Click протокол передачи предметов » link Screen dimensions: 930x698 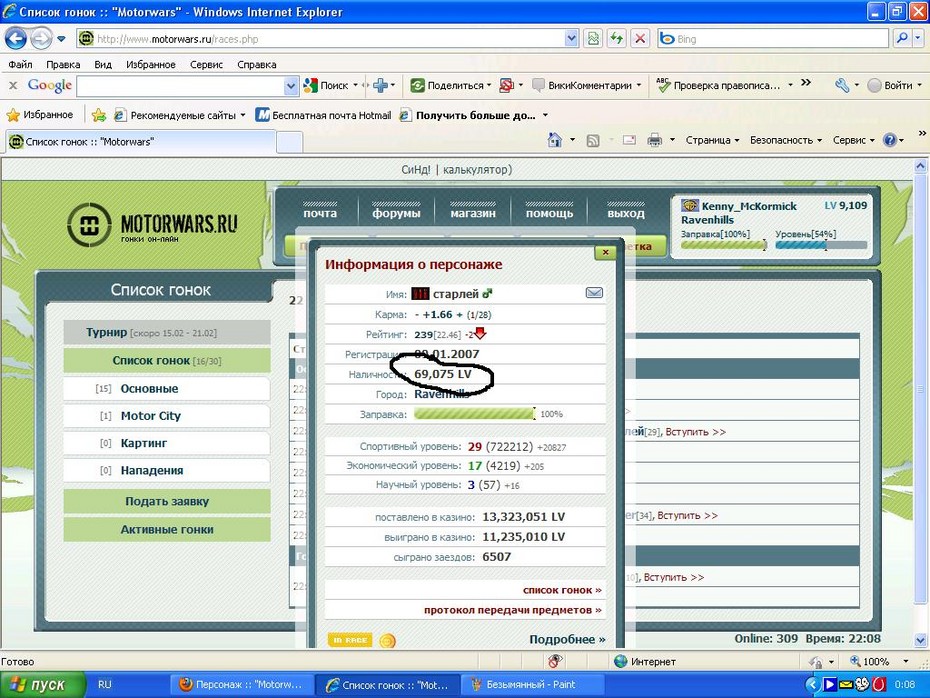pos(513,610)
